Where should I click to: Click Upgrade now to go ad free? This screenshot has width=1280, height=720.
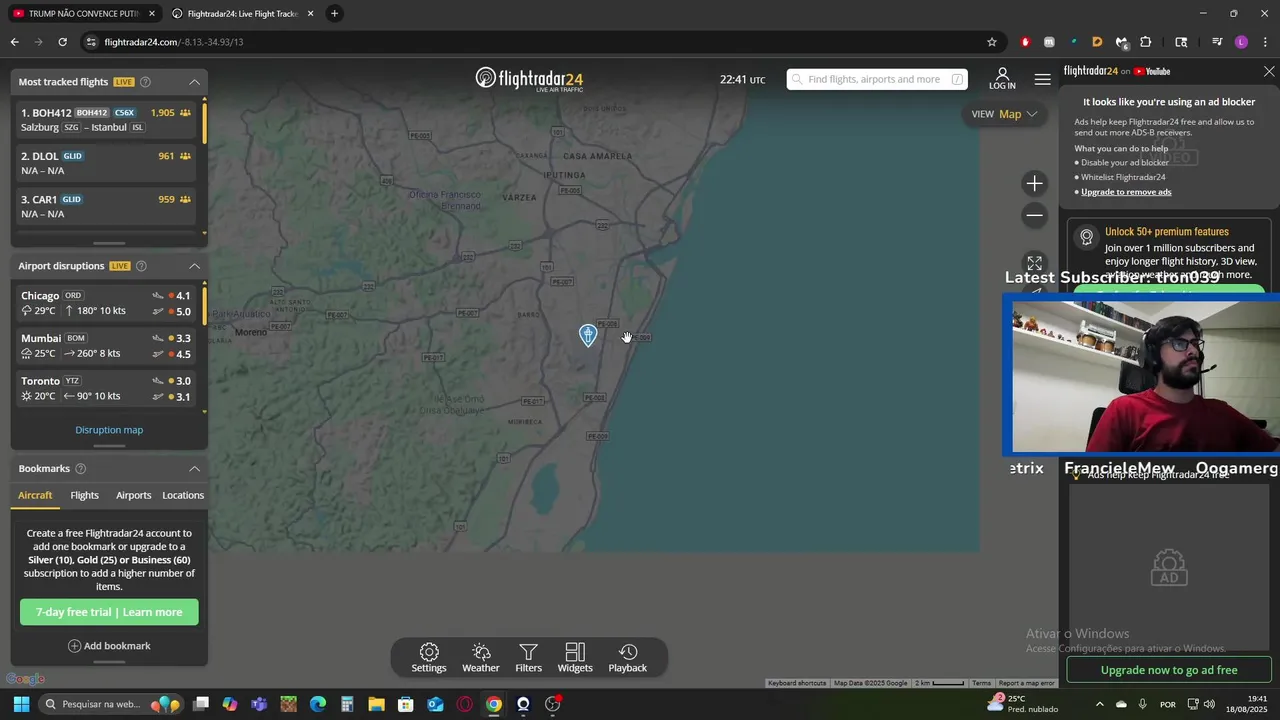[1169, 670]
